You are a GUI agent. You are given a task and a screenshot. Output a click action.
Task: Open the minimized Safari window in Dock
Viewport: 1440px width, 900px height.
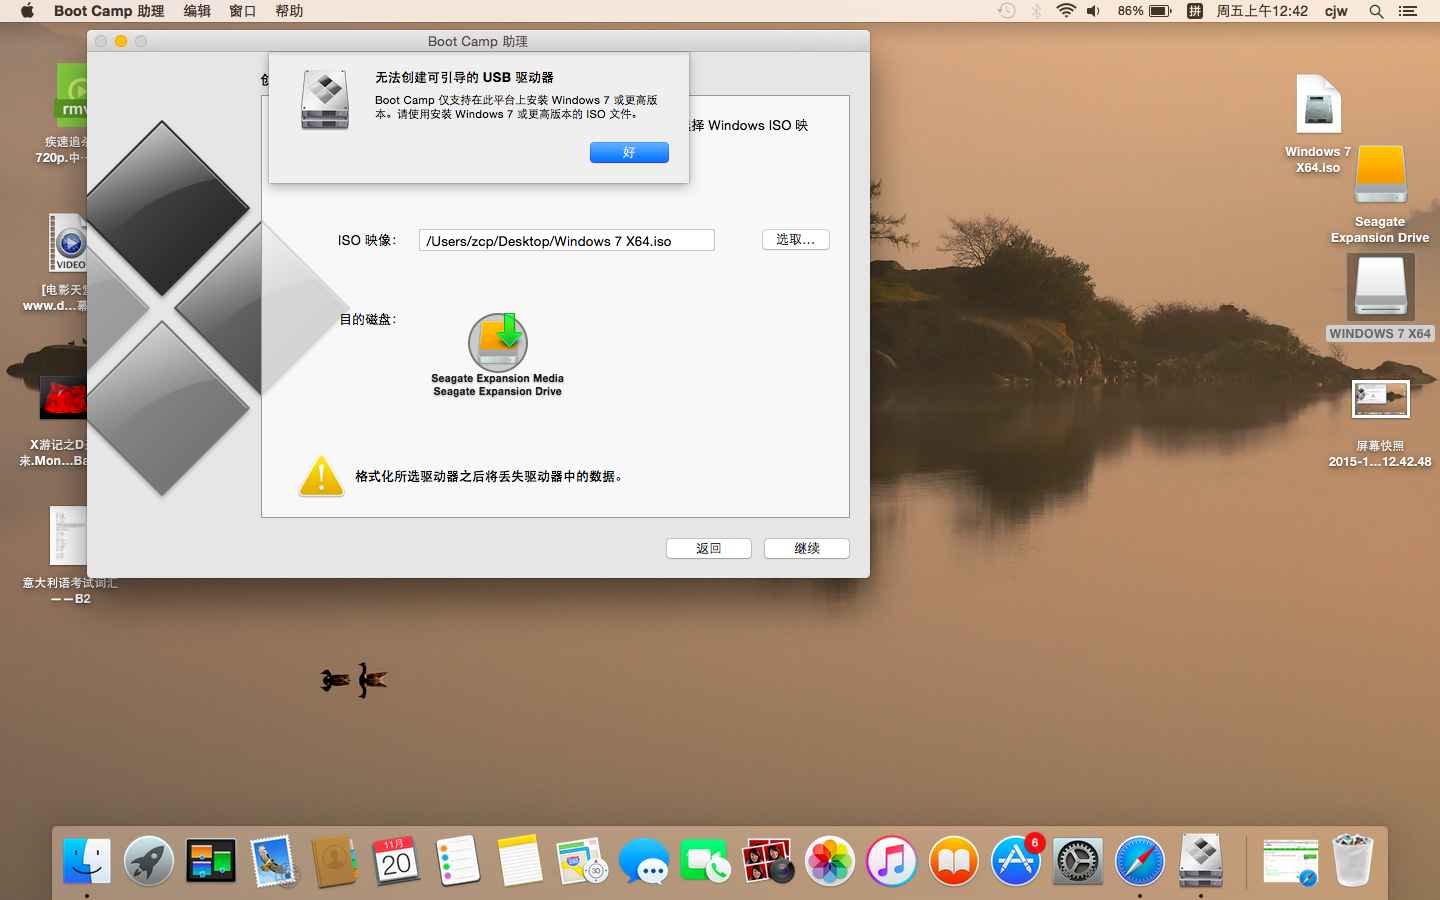point(1290,861)
